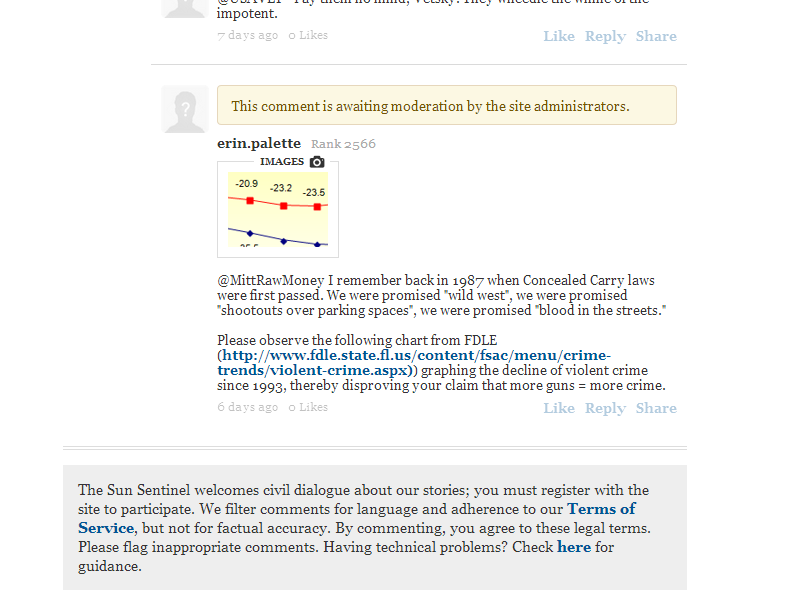Click the Rank 2566 label

click(343, 144)
